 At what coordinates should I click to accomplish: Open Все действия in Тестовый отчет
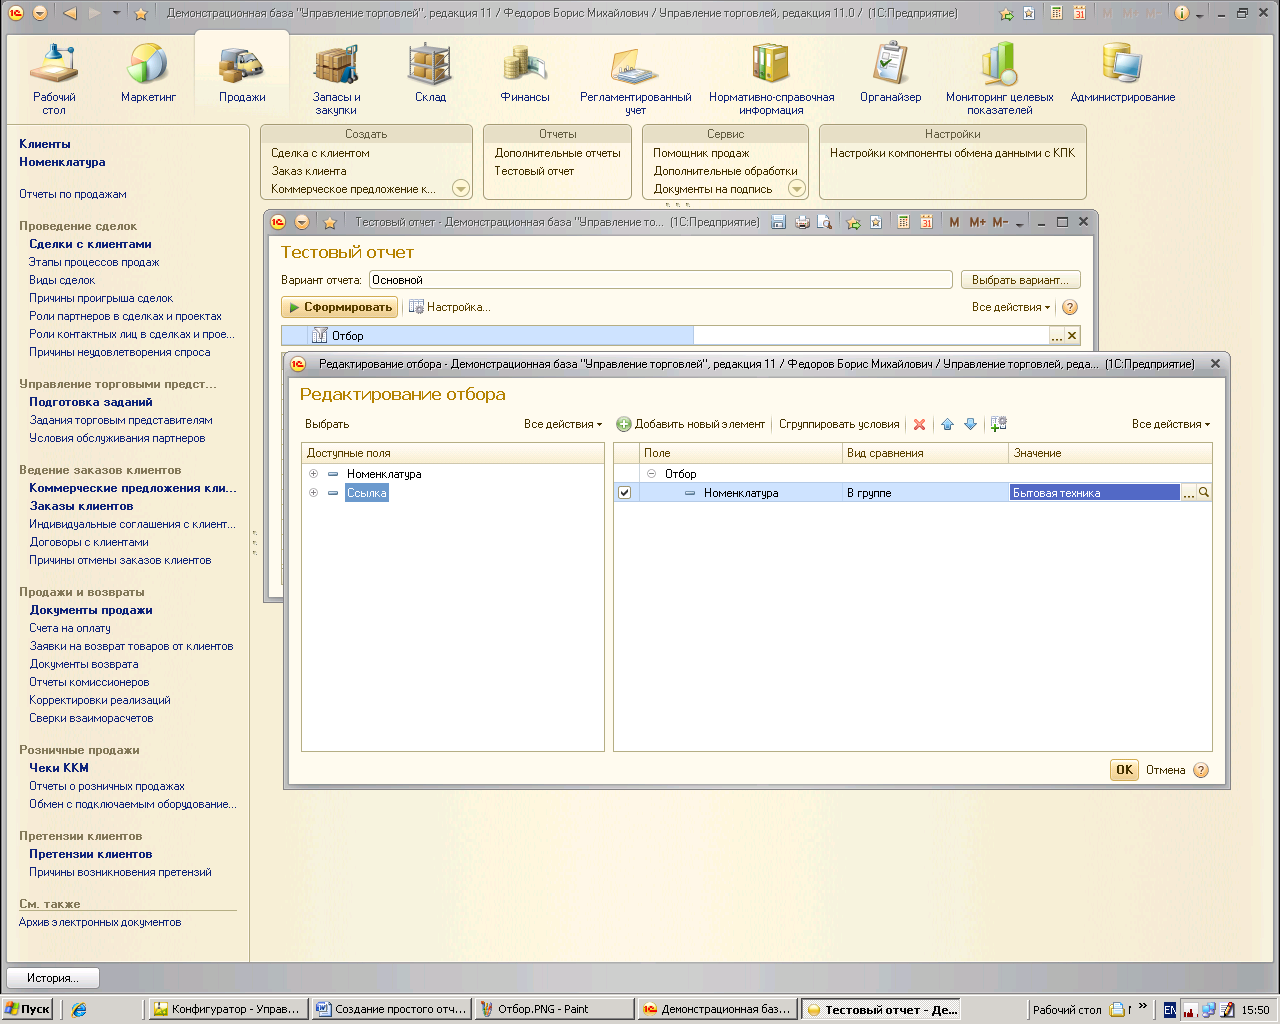(1011, 307)
